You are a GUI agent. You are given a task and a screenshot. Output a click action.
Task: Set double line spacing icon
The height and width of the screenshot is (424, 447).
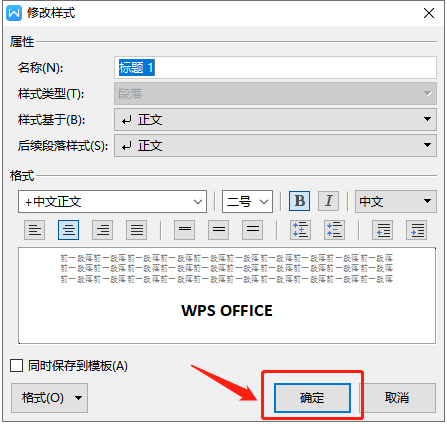tap(252, 230)
